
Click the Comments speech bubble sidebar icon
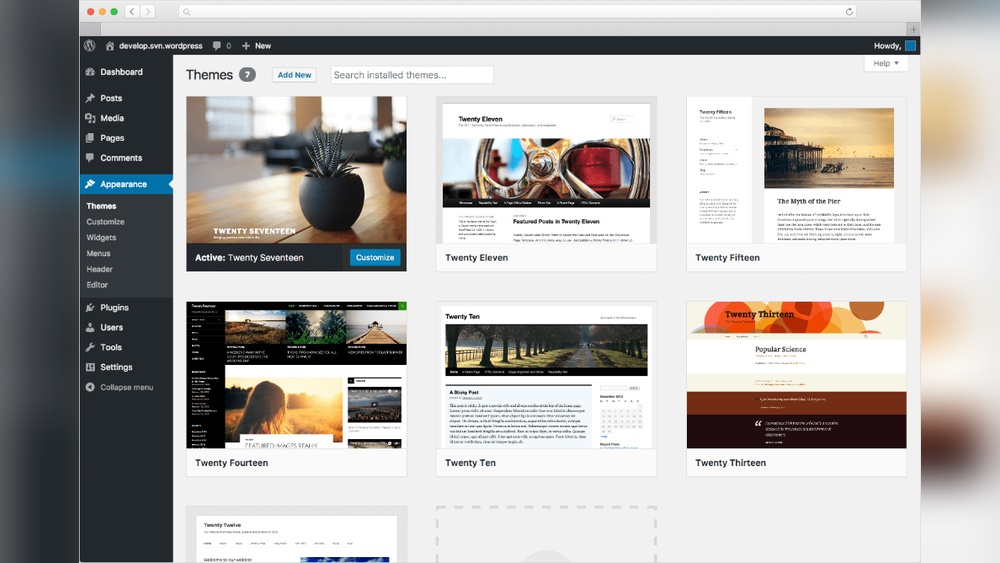click(90, 157)
